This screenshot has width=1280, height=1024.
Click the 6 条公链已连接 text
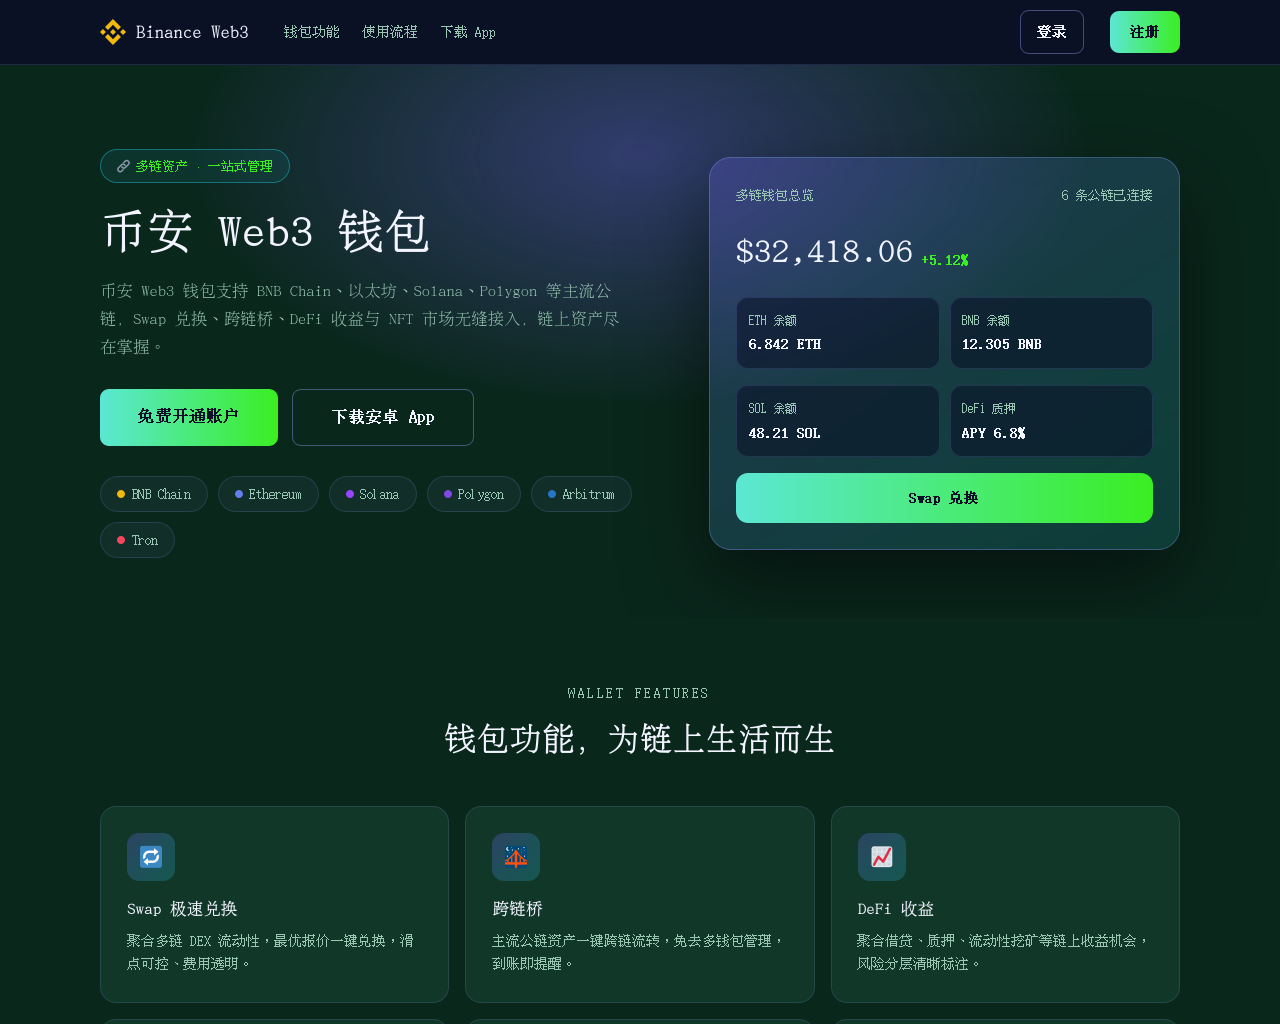pyautogui.click(x=1107, y=195)
